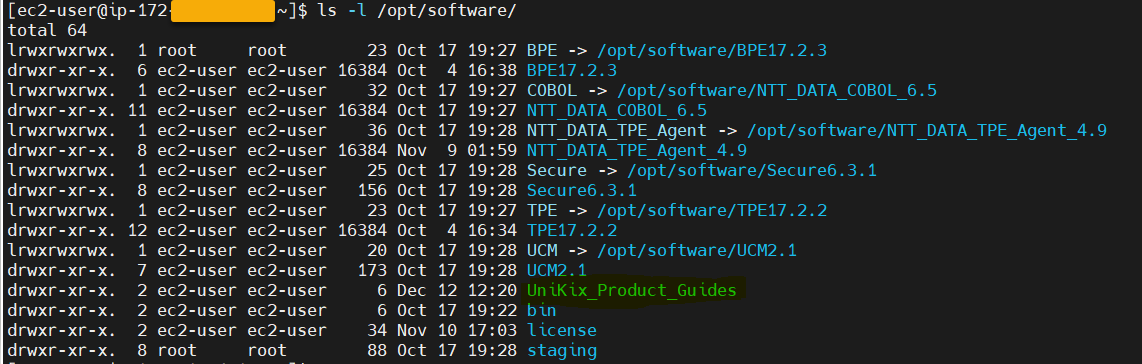Viewport: 1142px width, 364px height.
Task: Click the /opt/software/Secure6.3.1 target path
Action: point(752,171)
